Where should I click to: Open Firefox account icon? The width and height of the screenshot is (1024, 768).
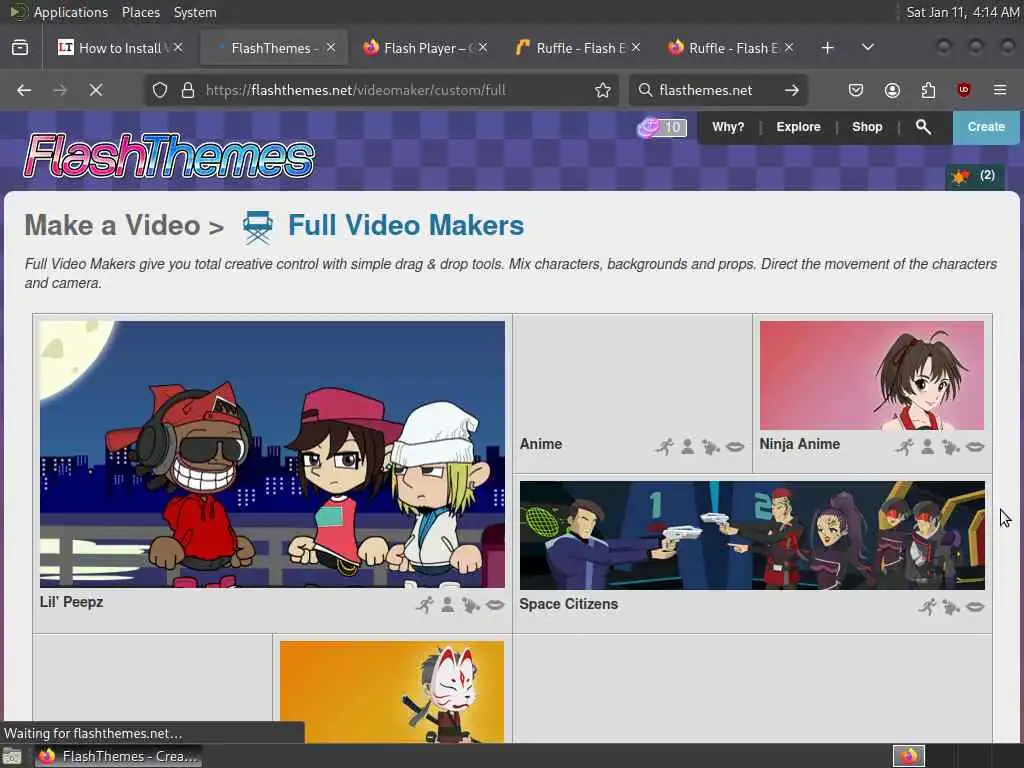(892, 90)
